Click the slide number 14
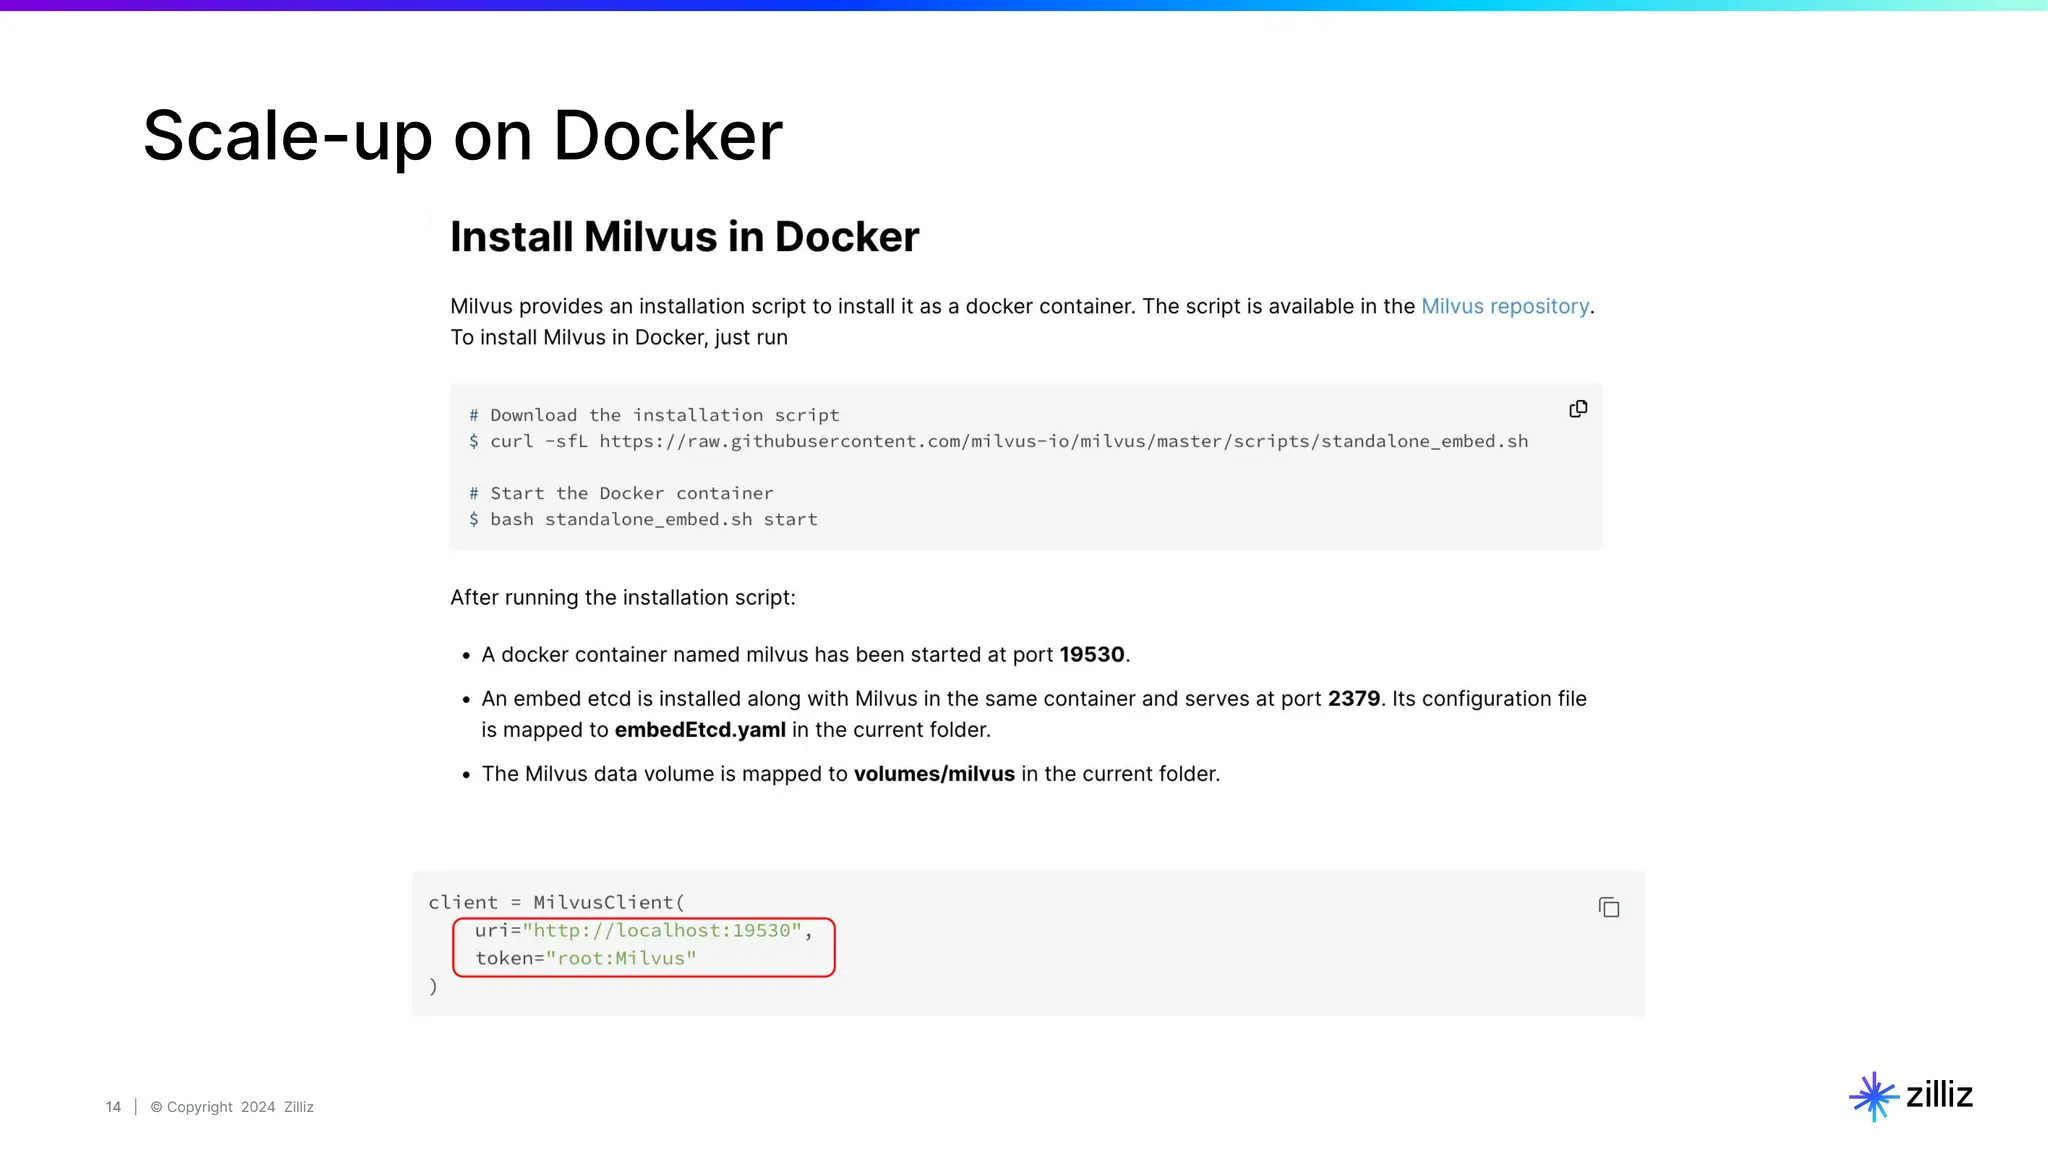 (113, 1107)
